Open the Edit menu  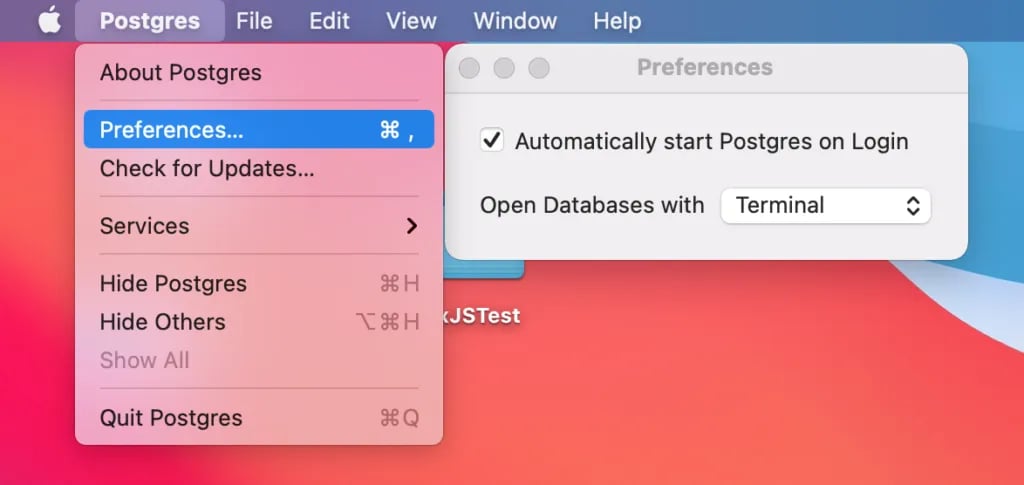pos(329,20)
